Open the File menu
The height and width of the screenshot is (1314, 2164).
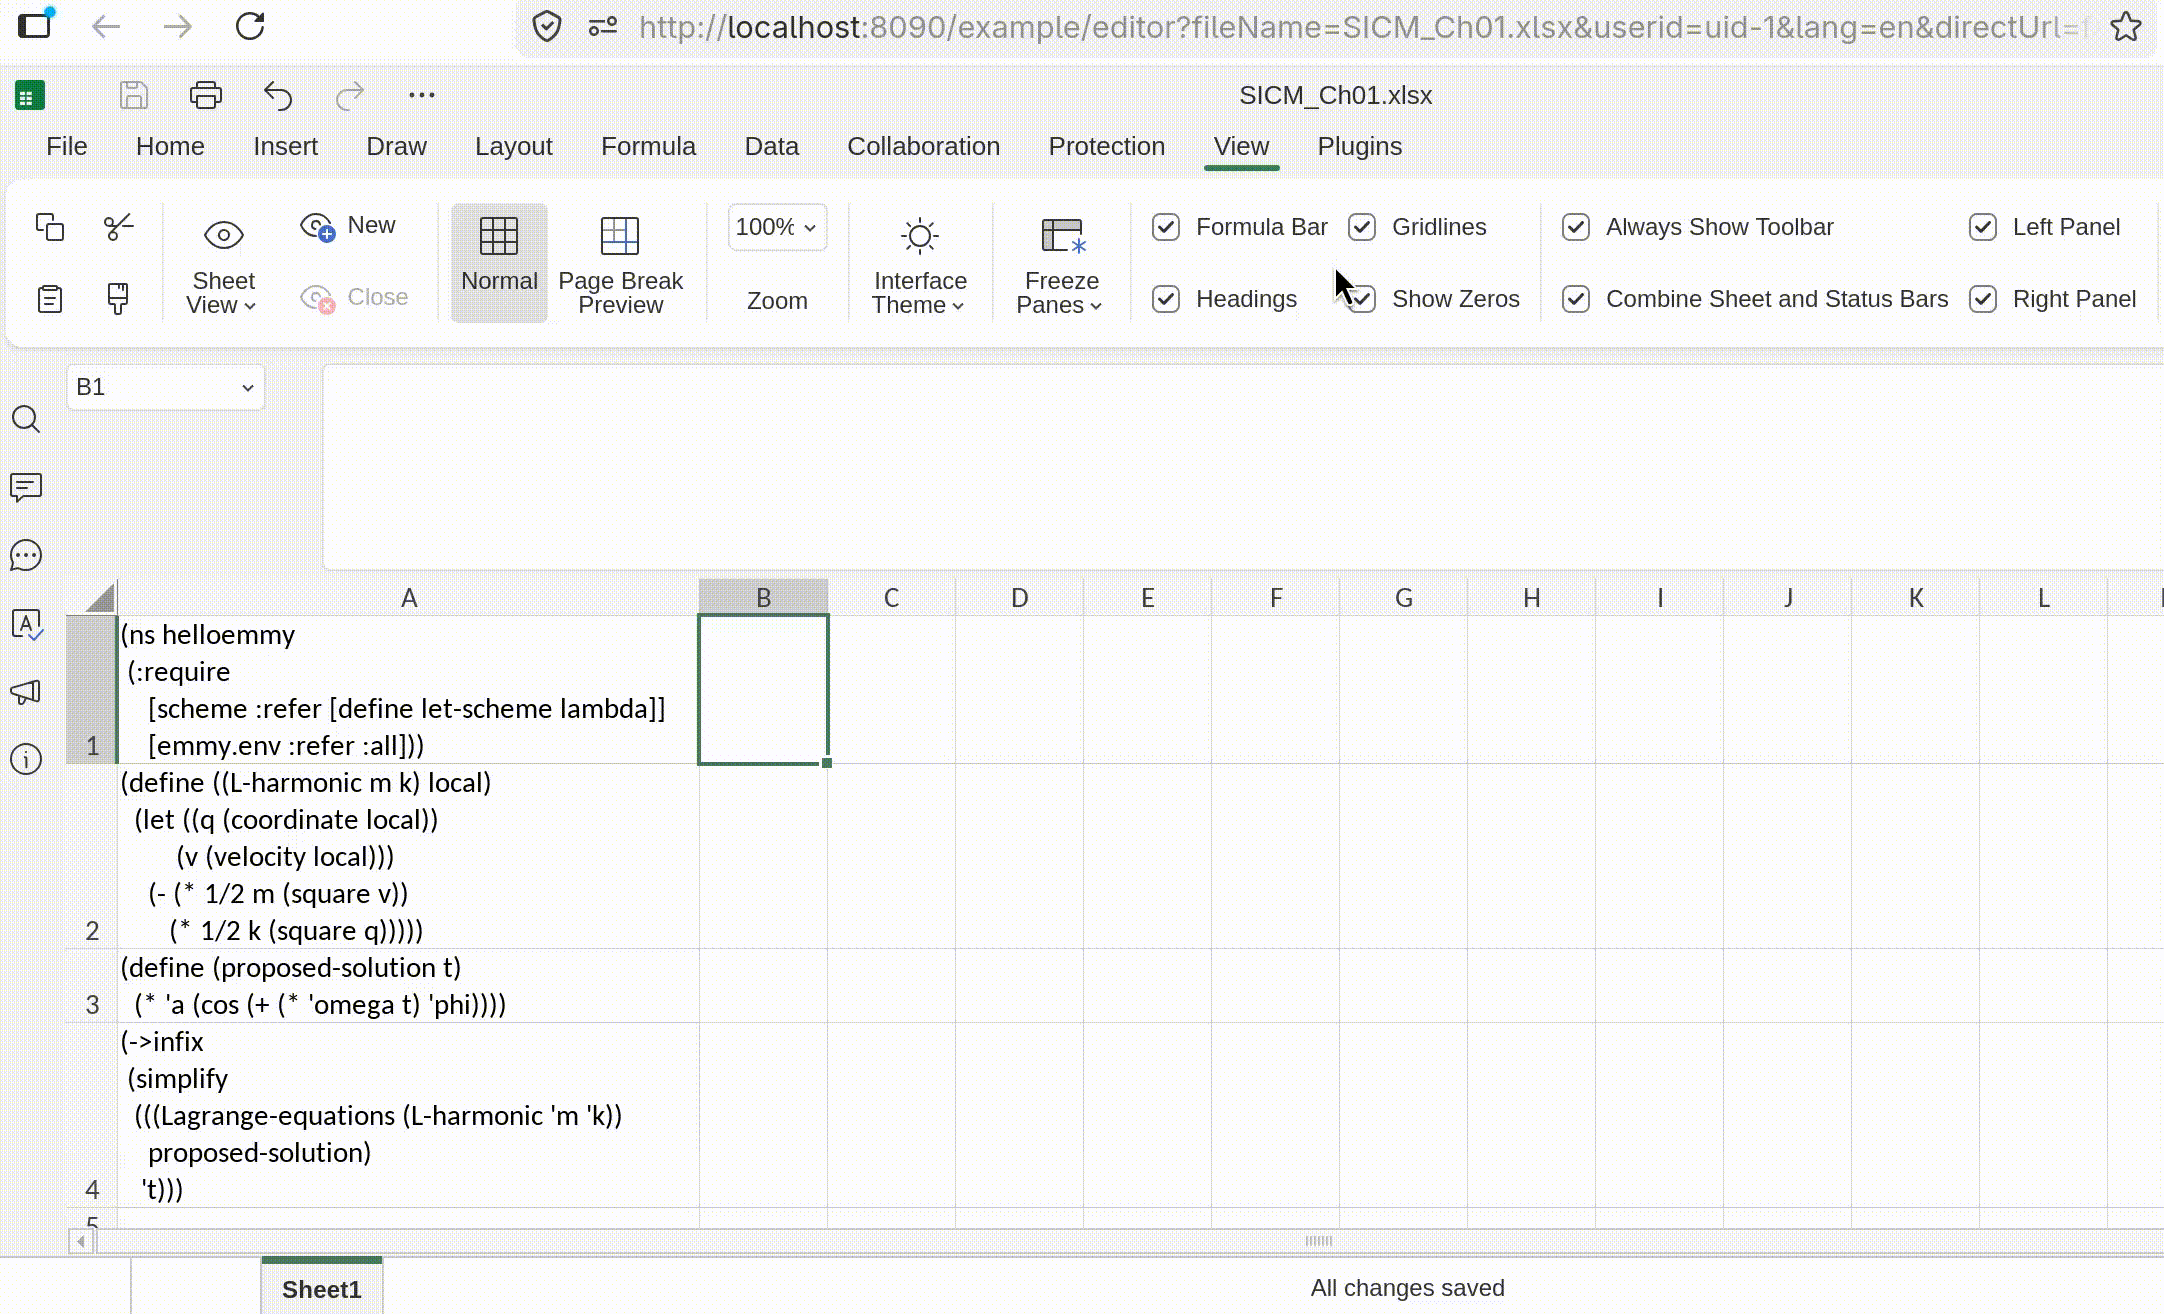[x=66, y=146]
